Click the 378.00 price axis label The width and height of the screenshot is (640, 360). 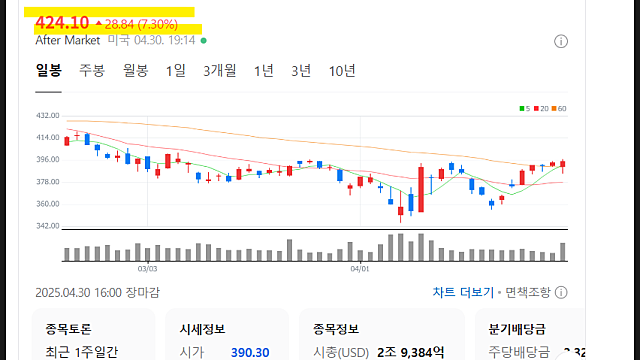click(48, 182)
